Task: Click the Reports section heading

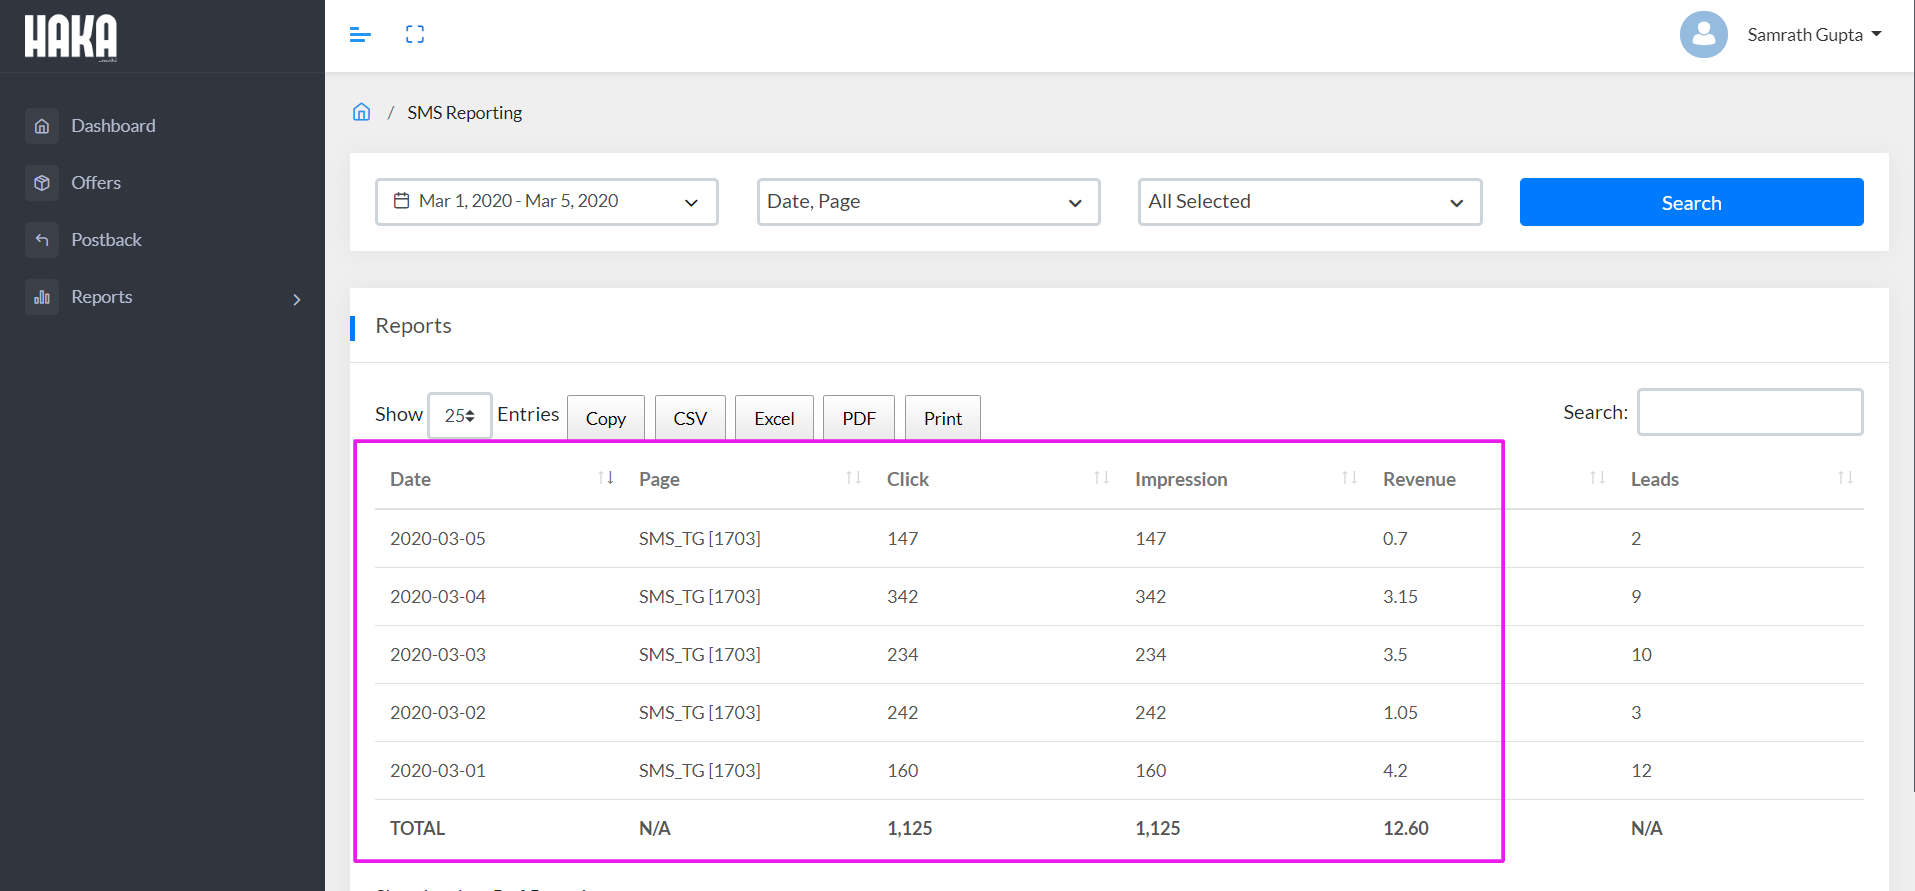Action: pyautogui.click(x=413, y=326)
